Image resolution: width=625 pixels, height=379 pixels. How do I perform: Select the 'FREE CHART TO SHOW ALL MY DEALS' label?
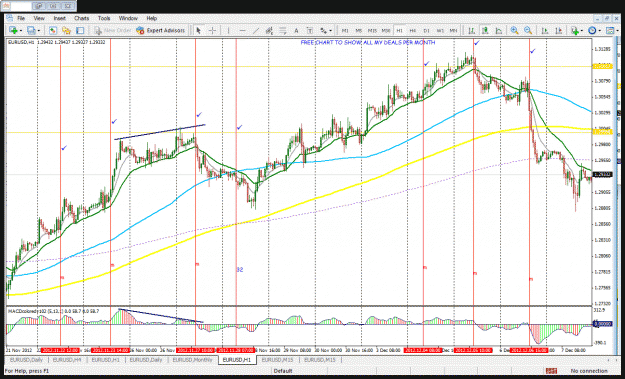coord(368,43)
